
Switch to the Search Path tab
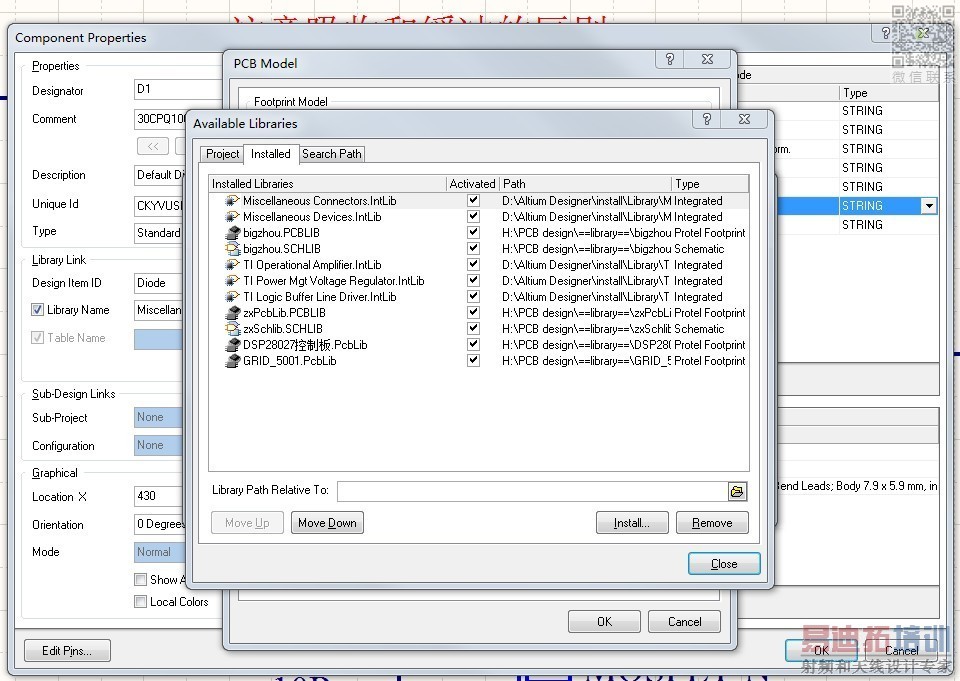click(x=332, y=154)
